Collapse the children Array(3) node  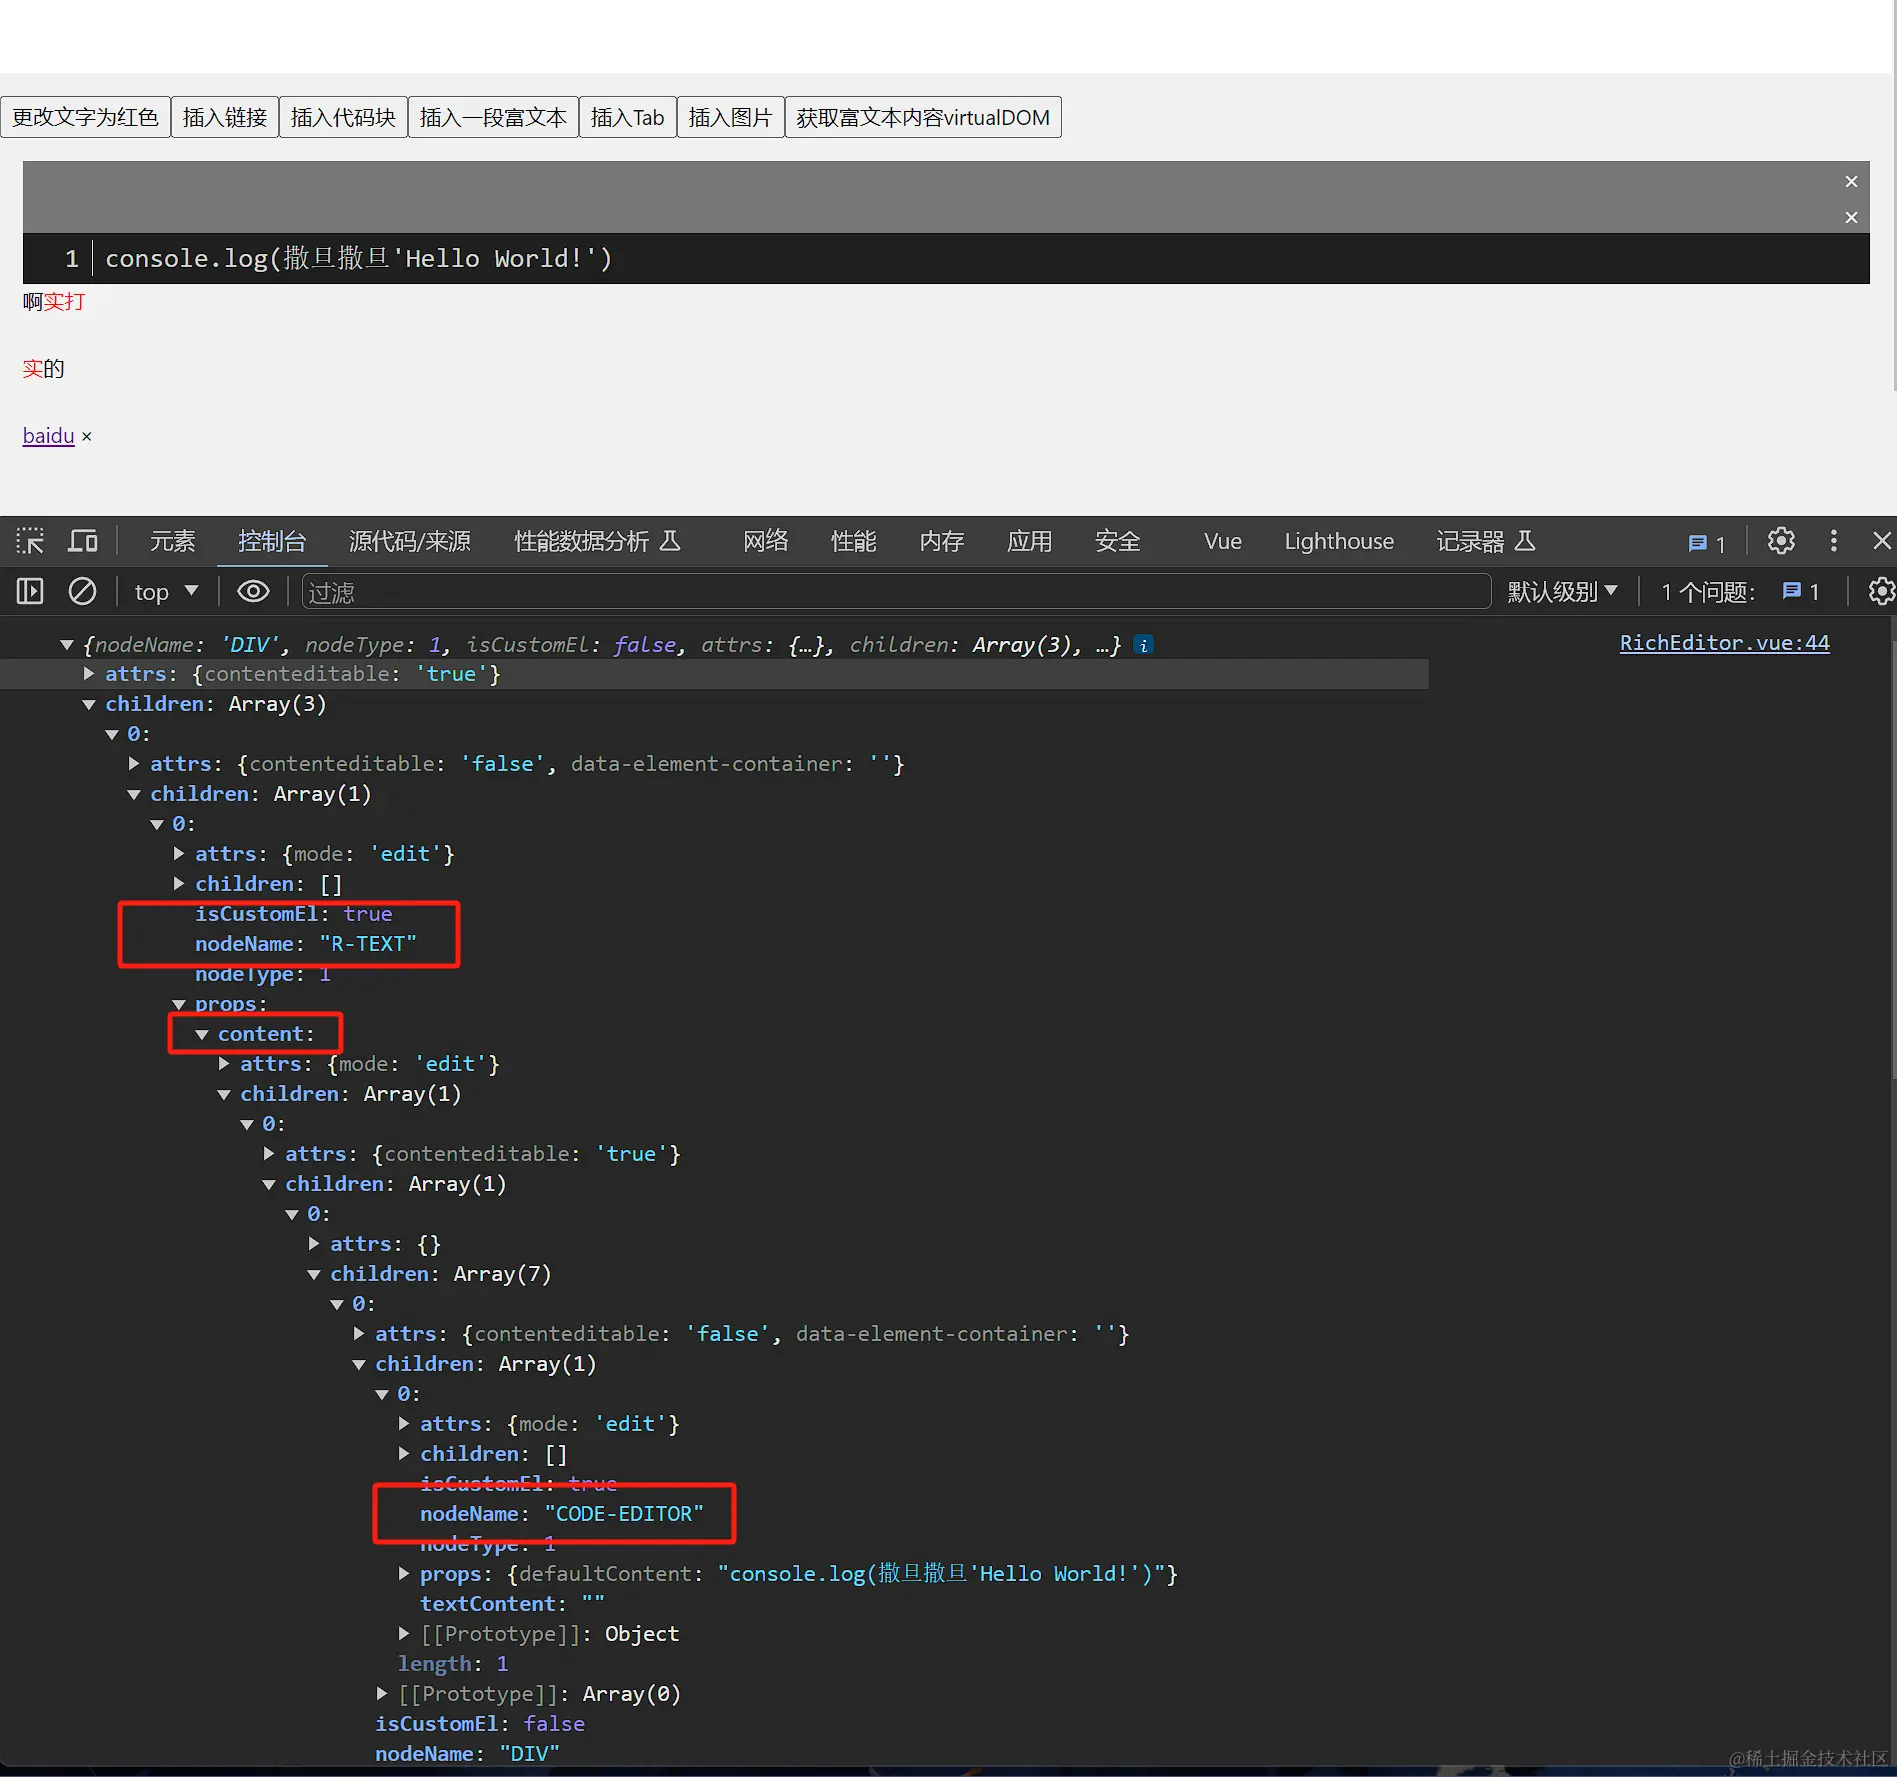click(x=89, y=704)
